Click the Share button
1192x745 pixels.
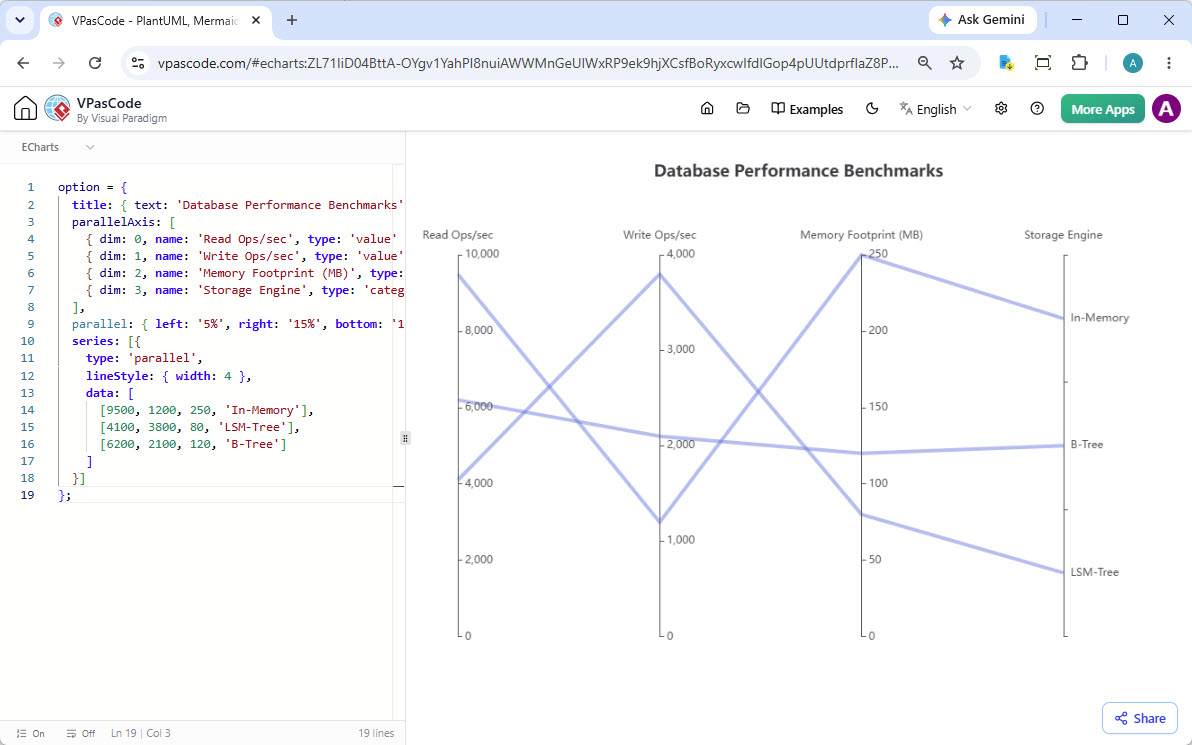coord(1140,718)
